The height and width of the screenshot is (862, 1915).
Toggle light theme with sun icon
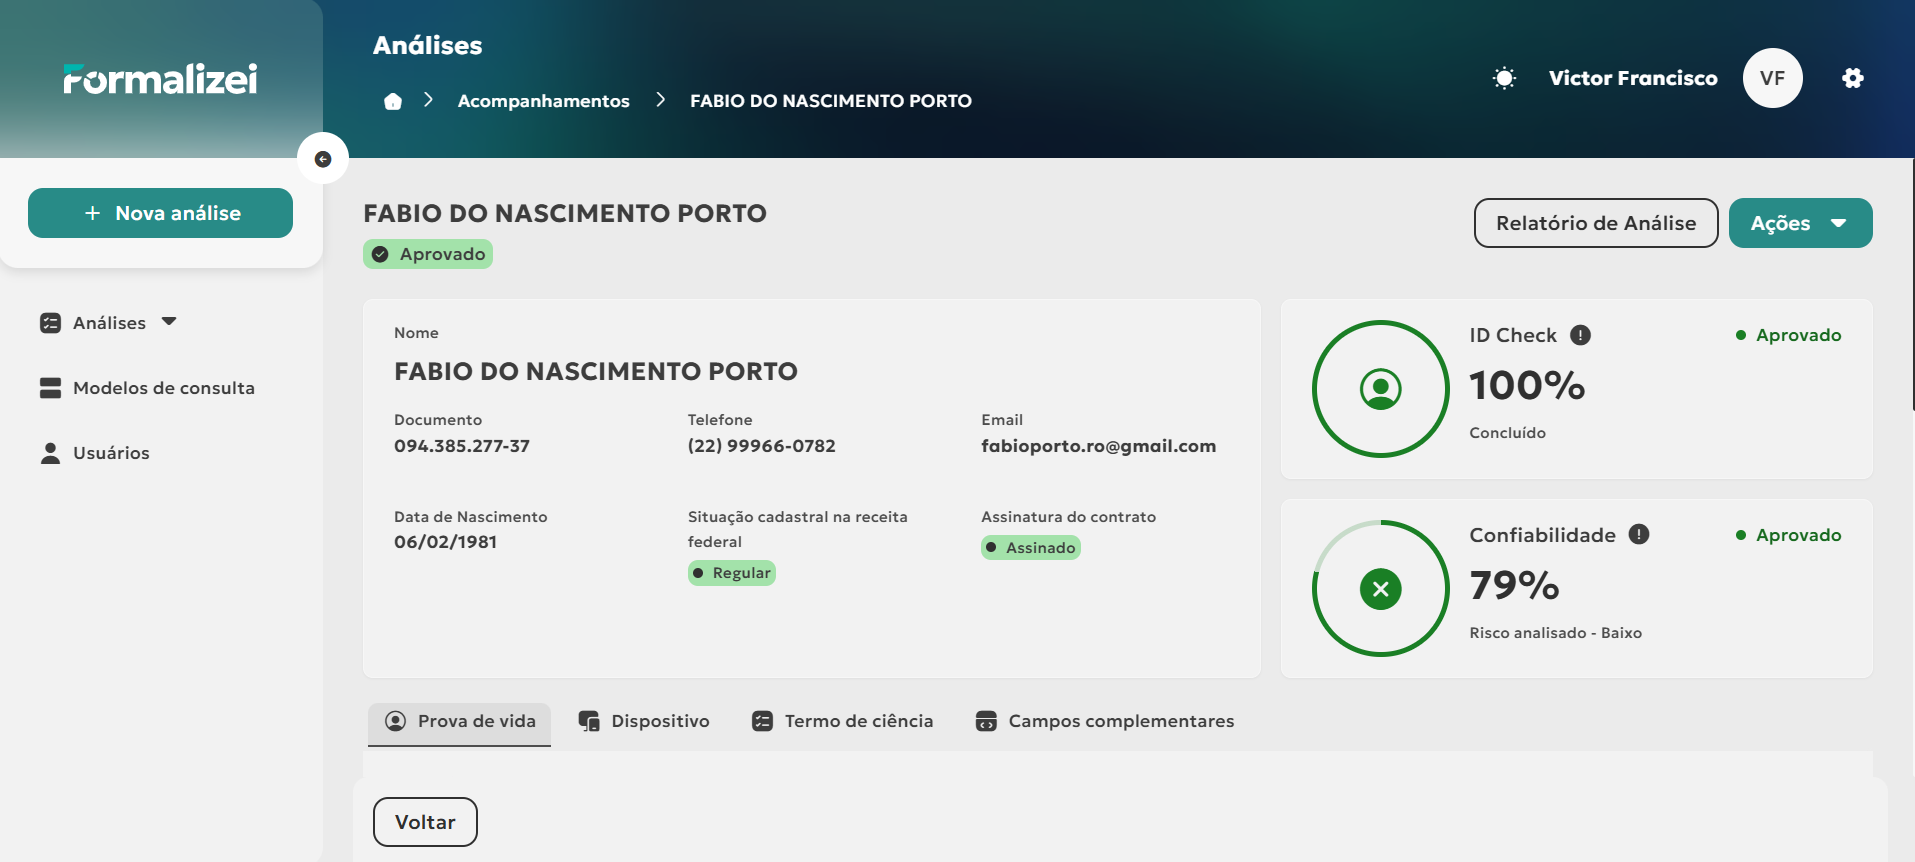pyautogui.click(x=1504, y=78)
